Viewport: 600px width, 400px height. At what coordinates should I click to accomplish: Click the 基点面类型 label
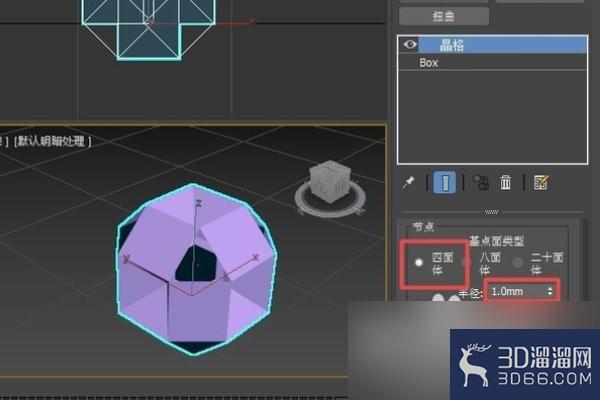coord(496,241)
